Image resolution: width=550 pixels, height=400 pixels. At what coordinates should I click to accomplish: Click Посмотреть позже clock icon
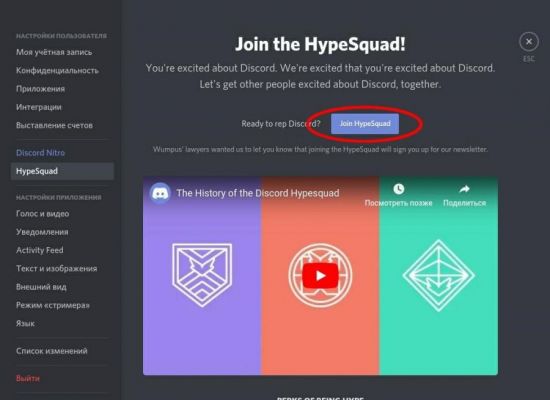click(398, 189)
